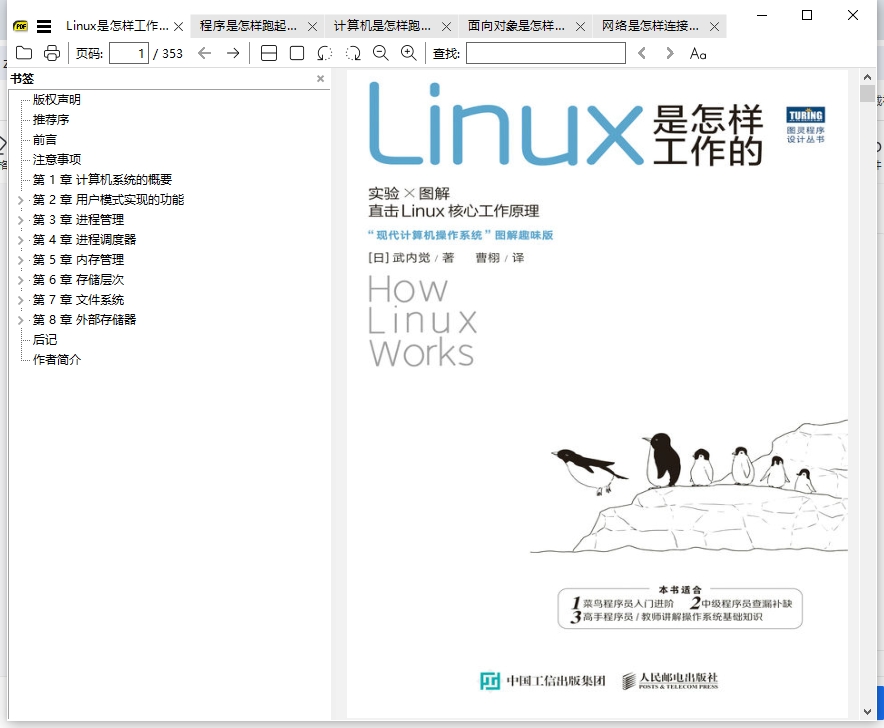Maximize the PDF viewer window
The height and width of the screenshot is (728, 884).
807,15
